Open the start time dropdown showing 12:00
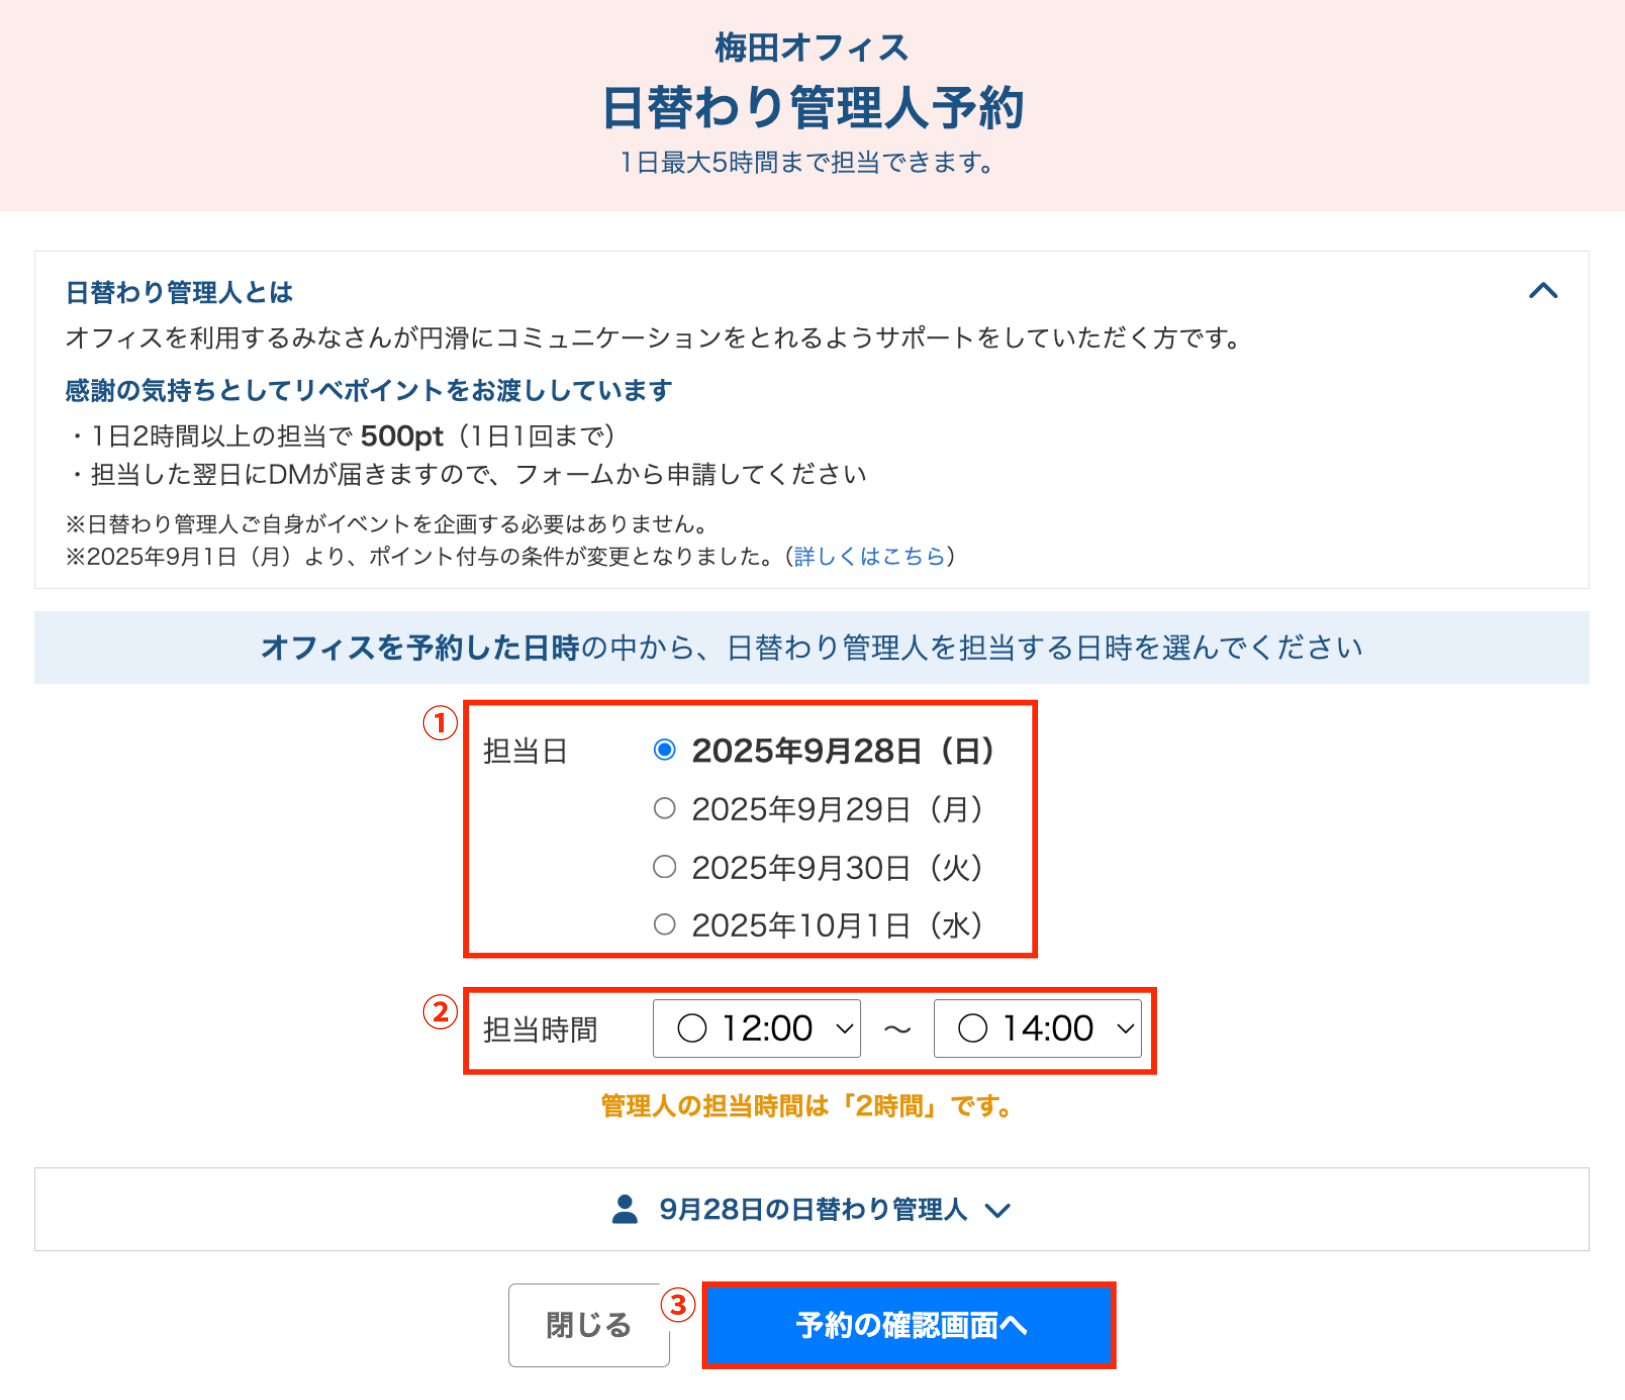Screen dimensions: 1625x1400 pyautogui.click(x=756, y=1028)
